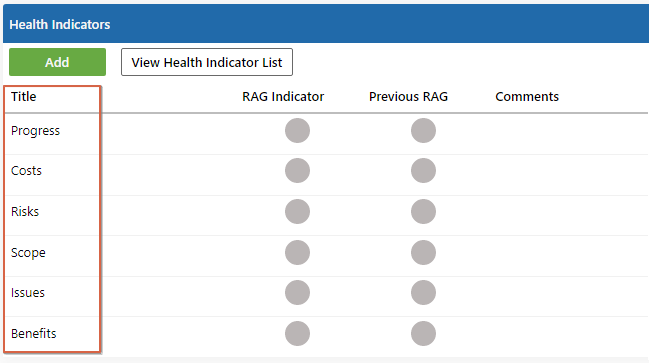Viewport: 649px width, 363px height.
Task: Click the Progress RAG Indicator circle
Action: pos(297,130)
